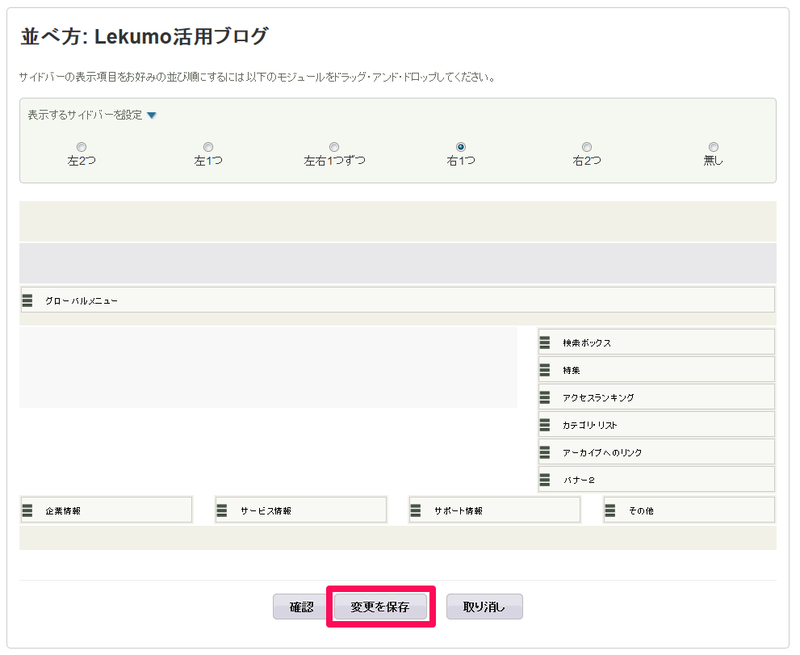Select the サービス情報 module label
The width and height of the screenshot is (800, 655).
pyautogui.click(x=266, y=511)
